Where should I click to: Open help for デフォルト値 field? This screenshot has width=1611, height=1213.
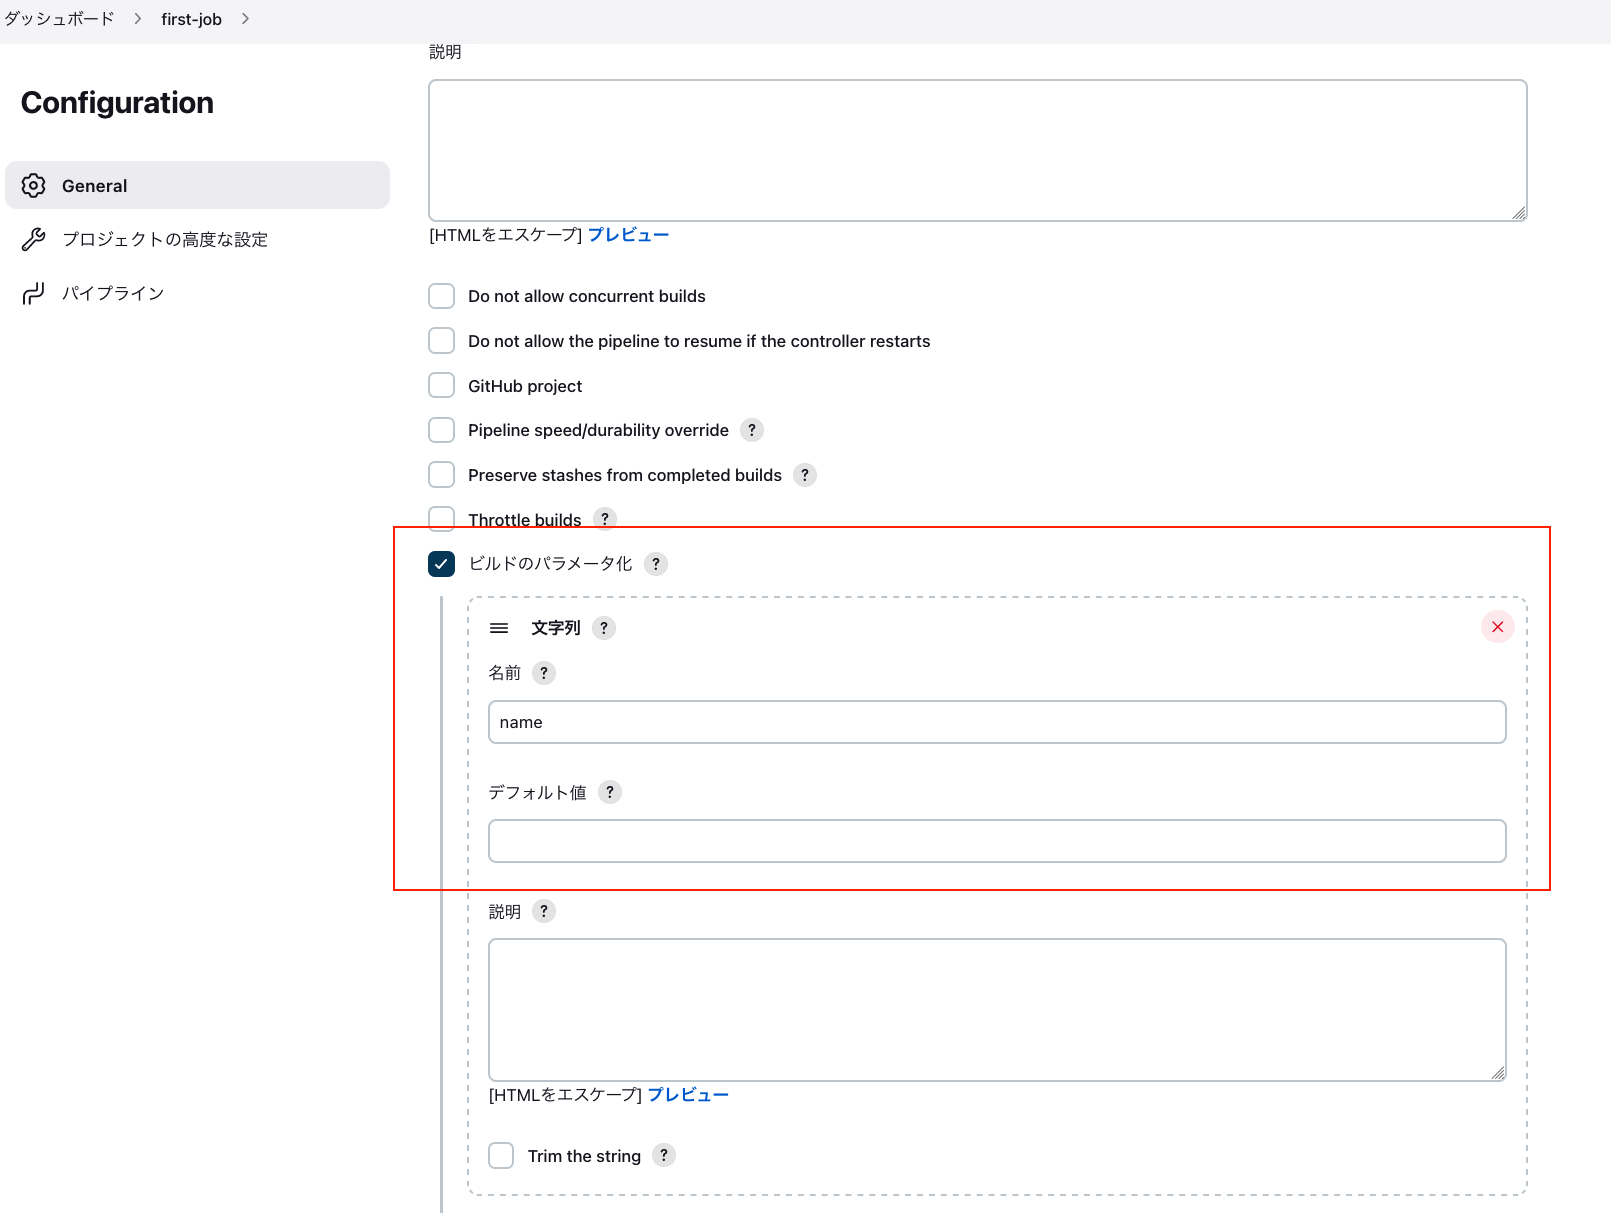coord(610,792)
